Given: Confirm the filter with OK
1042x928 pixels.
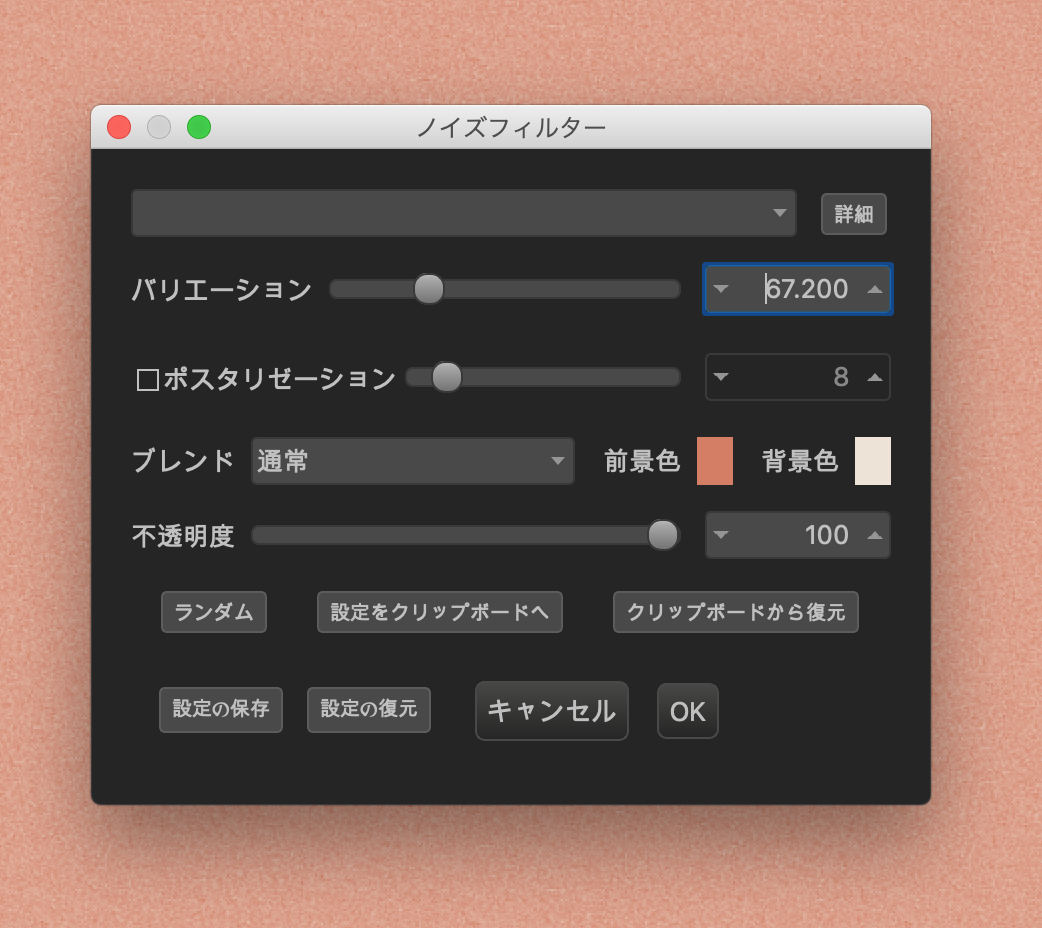Looking at the screenshot, I should pos(688,711).
